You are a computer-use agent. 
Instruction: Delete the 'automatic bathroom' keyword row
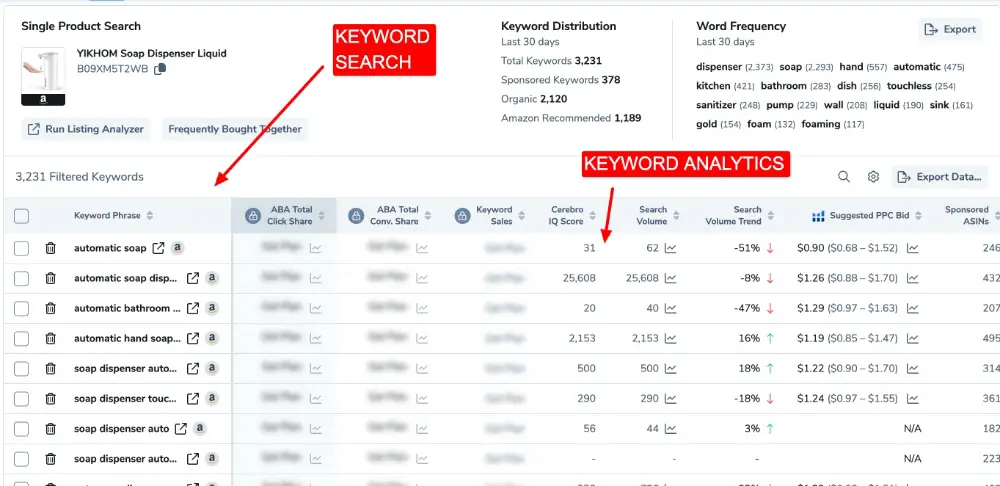50,308
